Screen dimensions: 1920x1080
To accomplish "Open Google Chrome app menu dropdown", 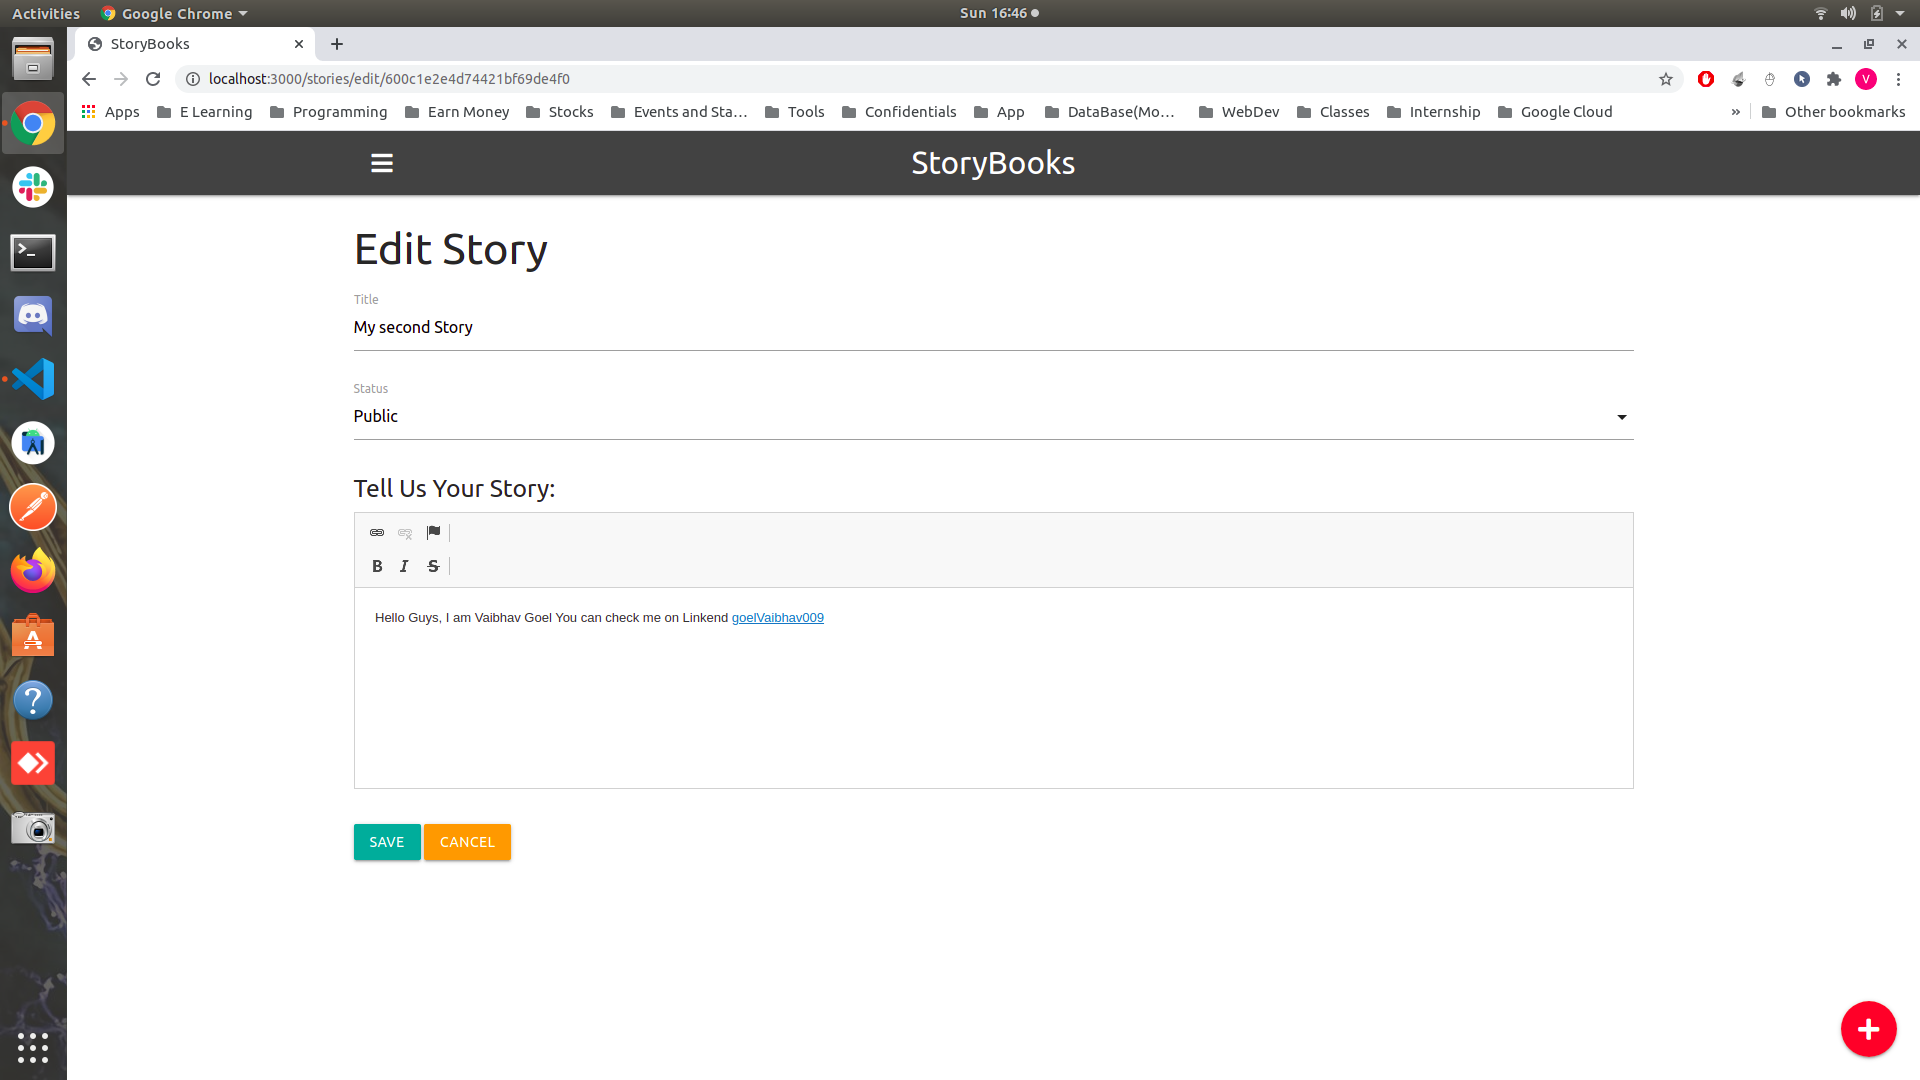I will coord(175,13).
